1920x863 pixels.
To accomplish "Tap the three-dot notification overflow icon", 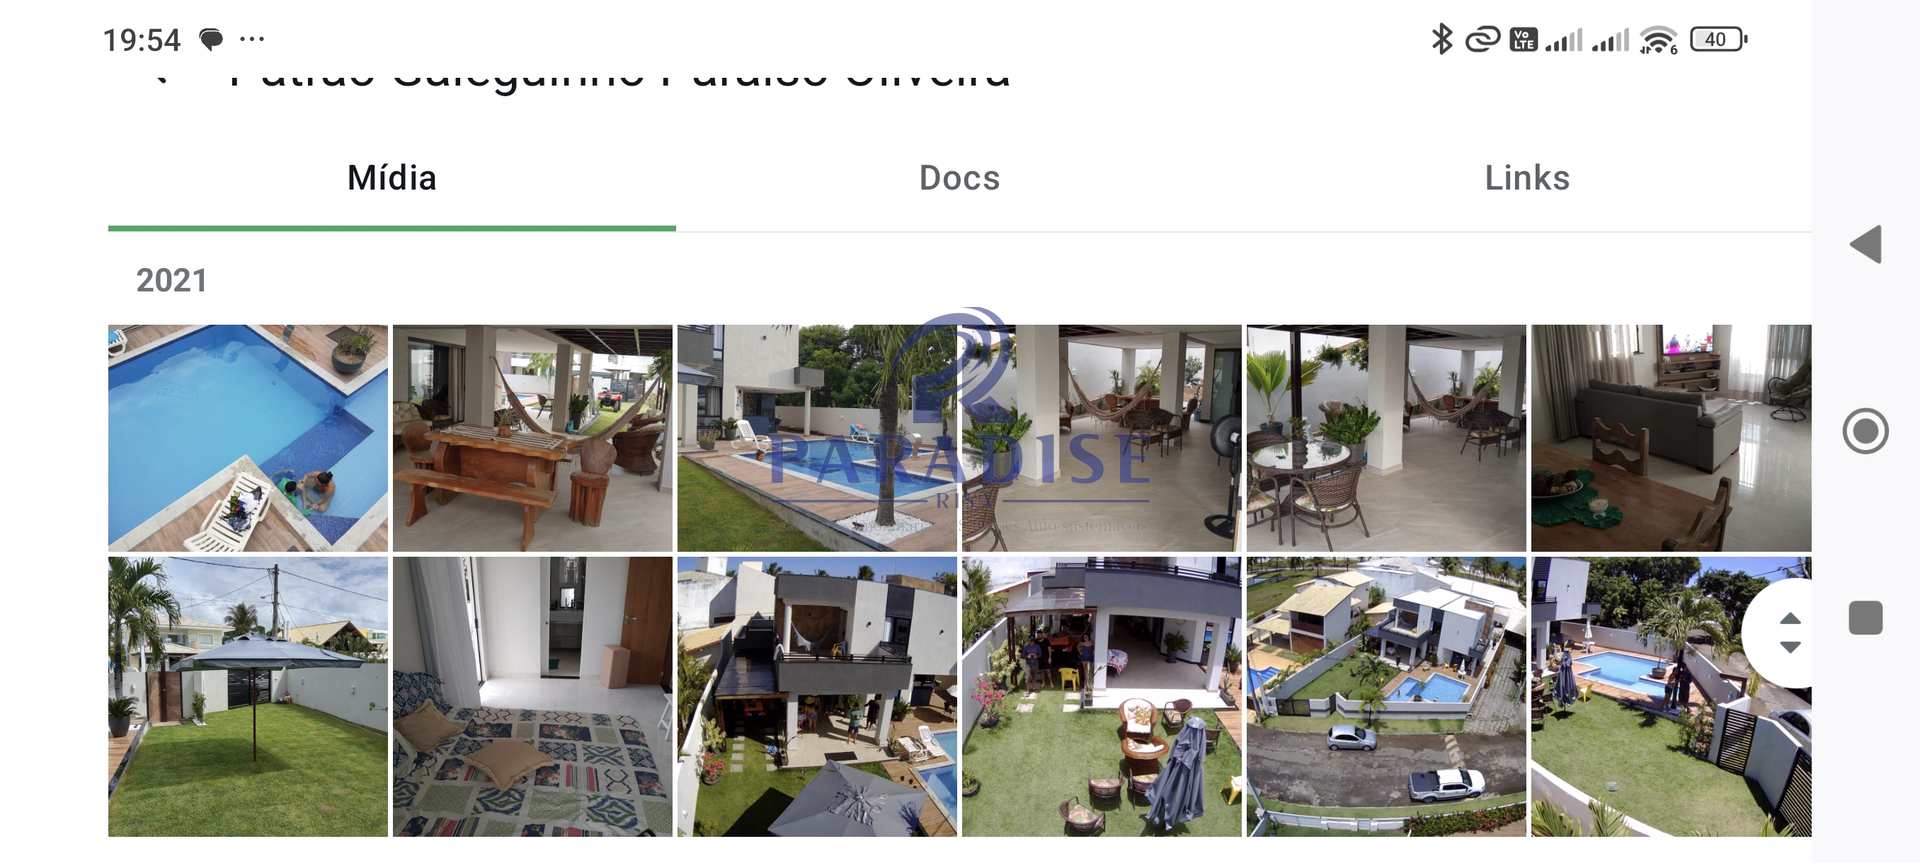I will pyautogui.click(x=252, y=39).
